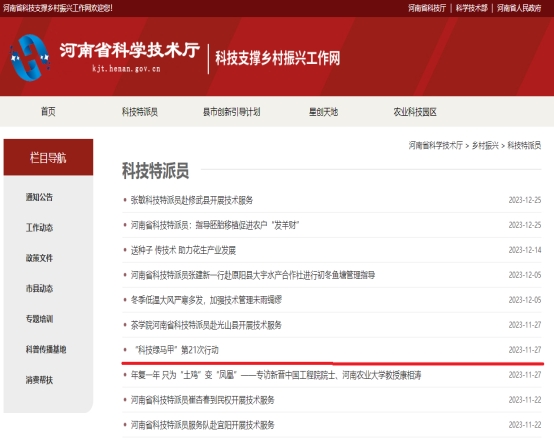Click 河南省科学技术厅 breadcrumb link
The image size is (554, 441).
(435, 145)
